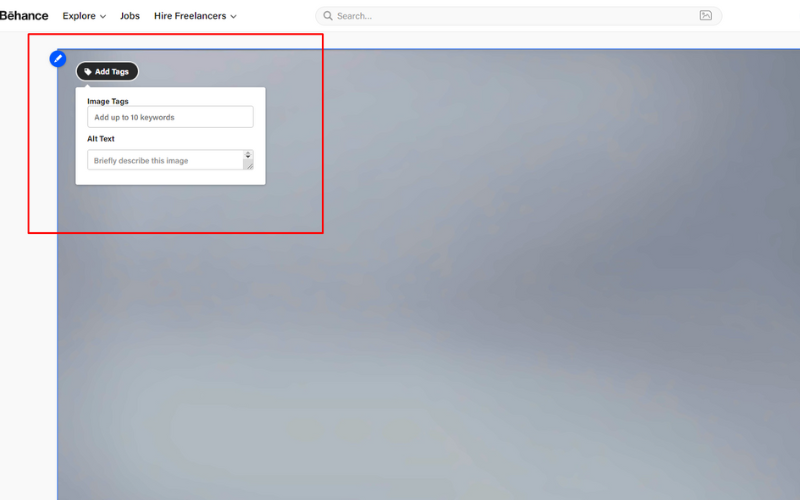Go to the Jobs page
The height and width of the screenshot is (500, 800).
pyautogui.click(x=130, y=16)
